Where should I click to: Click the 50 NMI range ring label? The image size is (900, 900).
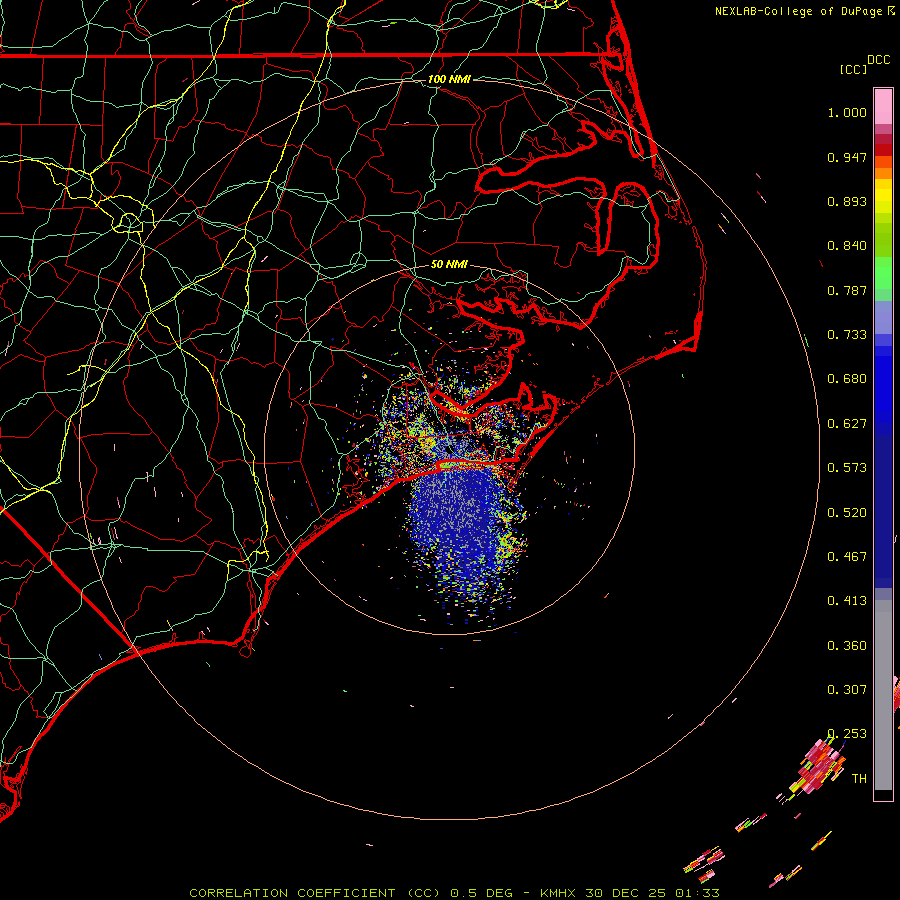[449, 264]
